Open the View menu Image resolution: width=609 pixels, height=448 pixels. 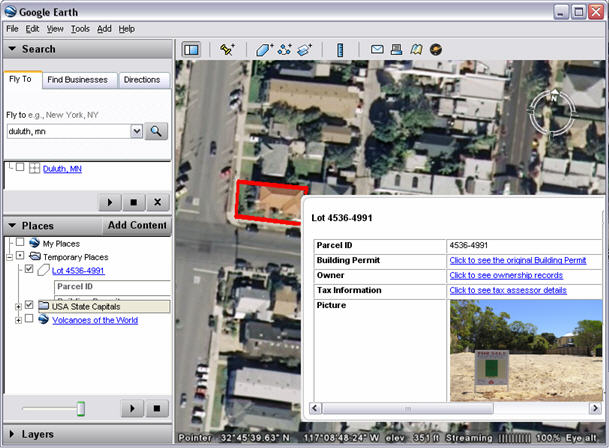[x=55, y=29]
